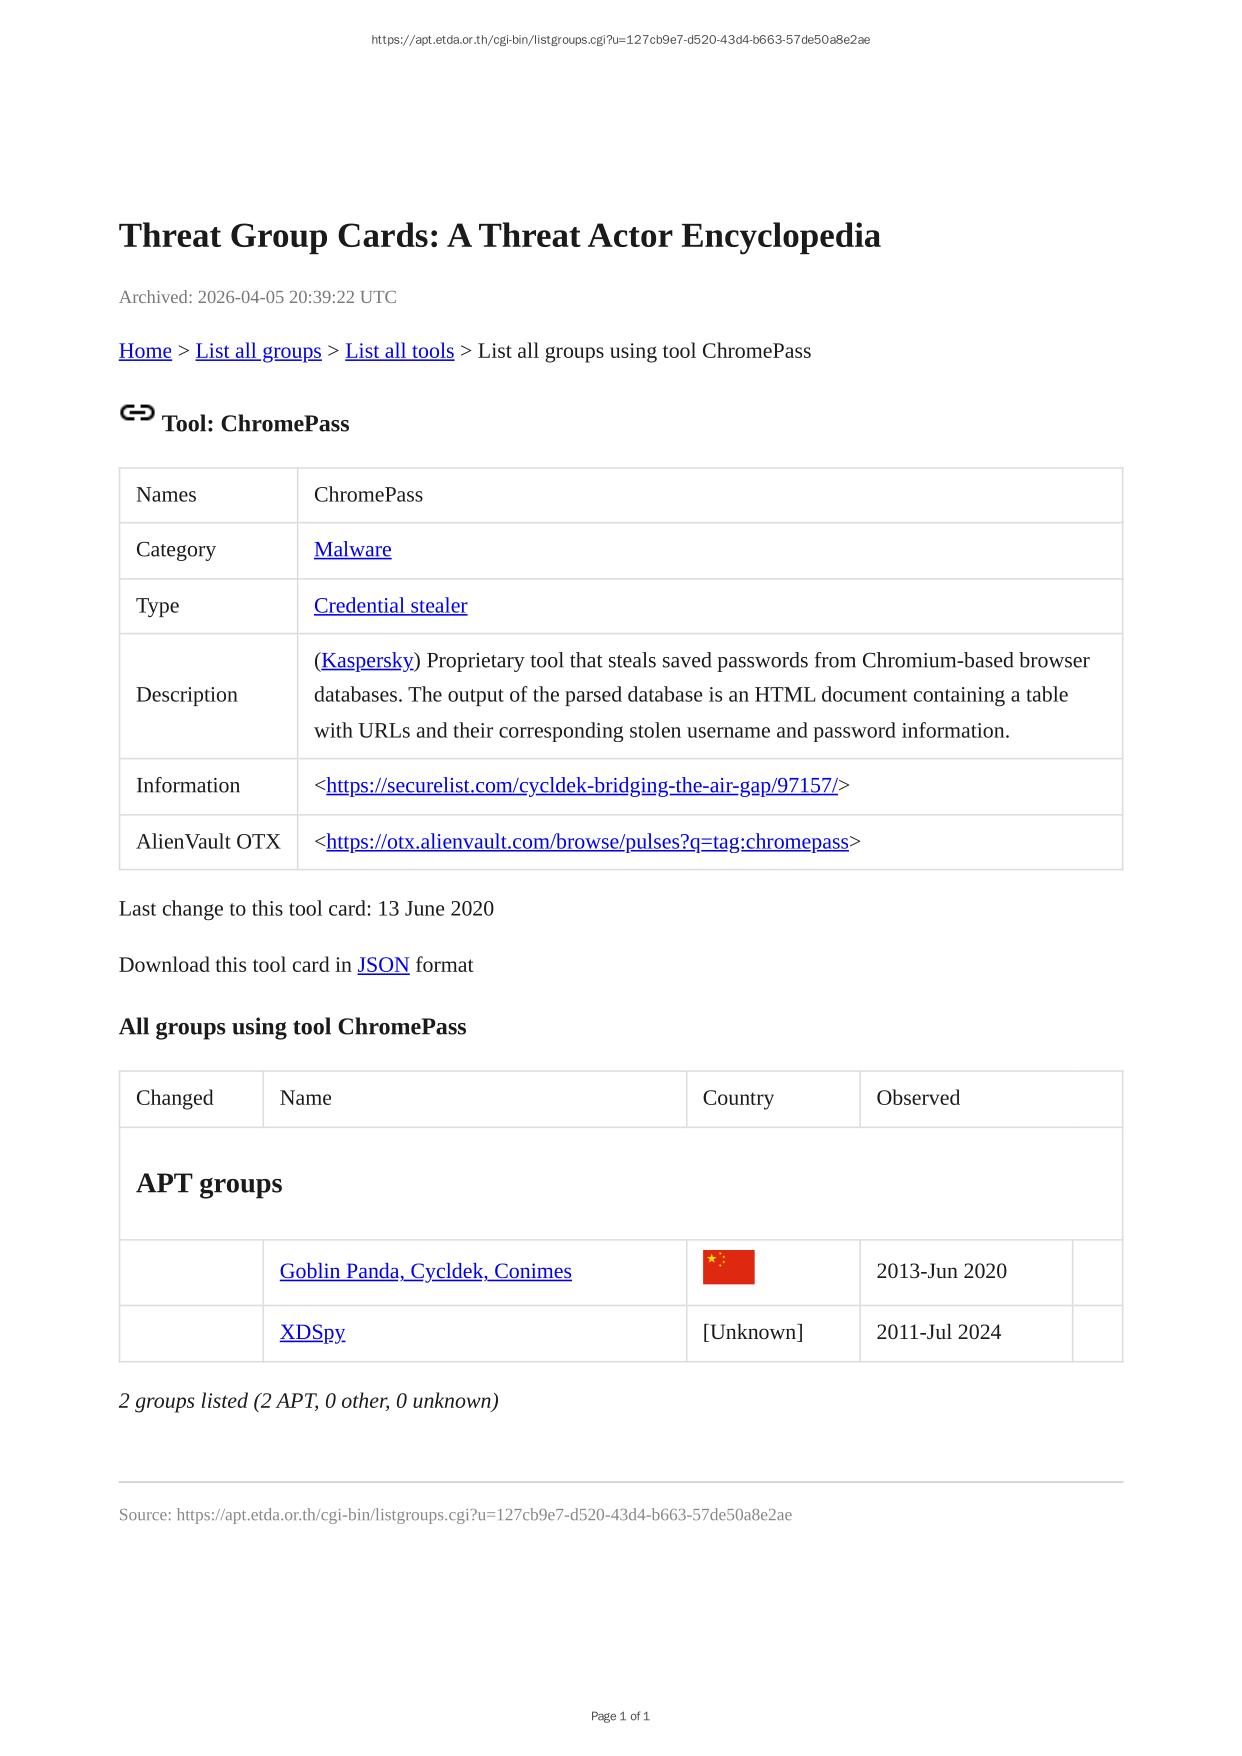Open the Malware category link
Viewport: 1242px width, 1756px height.
[352, 550]
